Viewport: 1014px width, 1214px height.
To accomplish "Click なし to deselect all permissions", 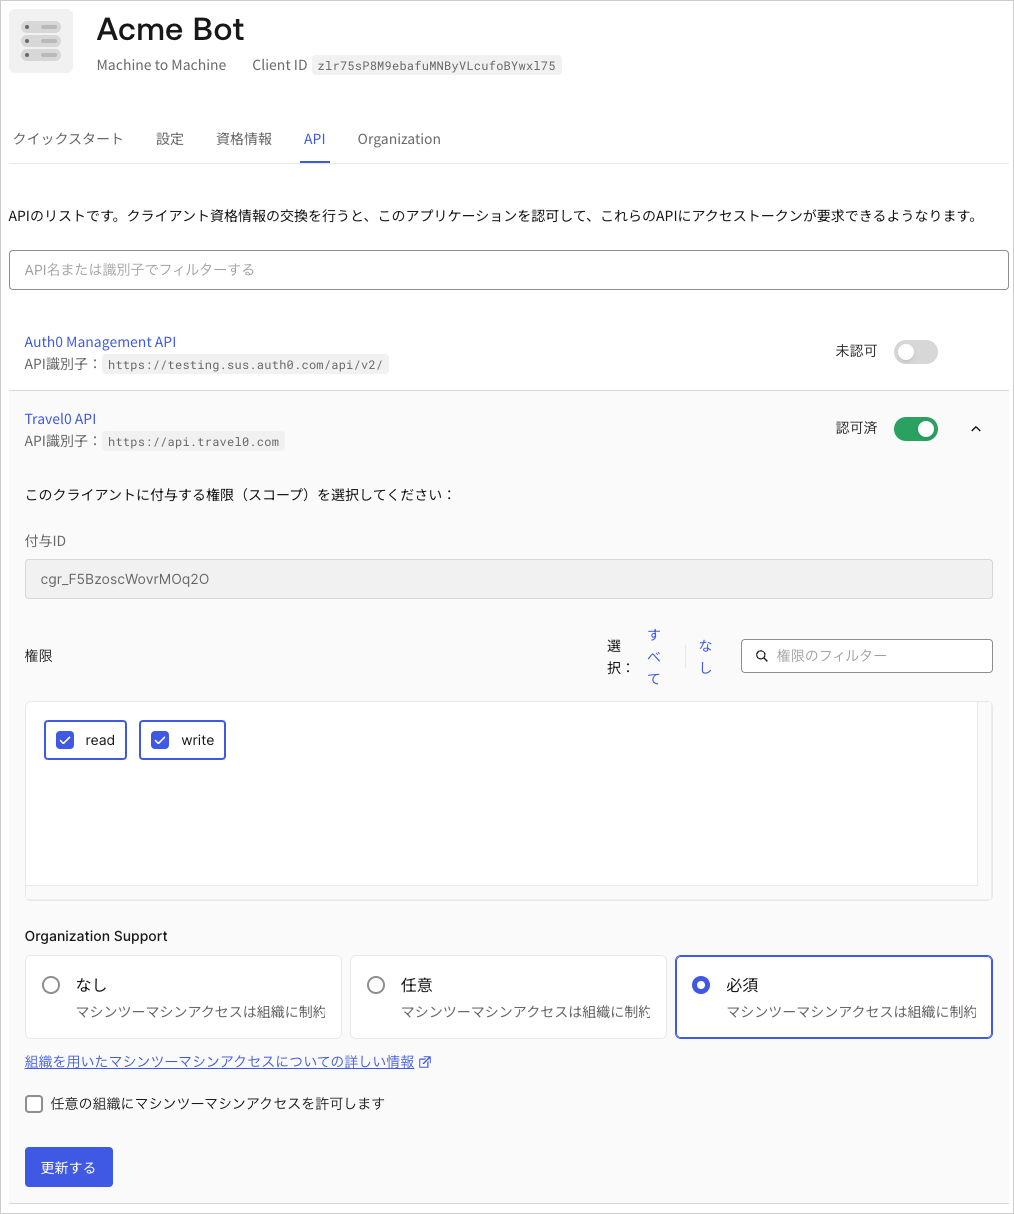I will 705,657.
